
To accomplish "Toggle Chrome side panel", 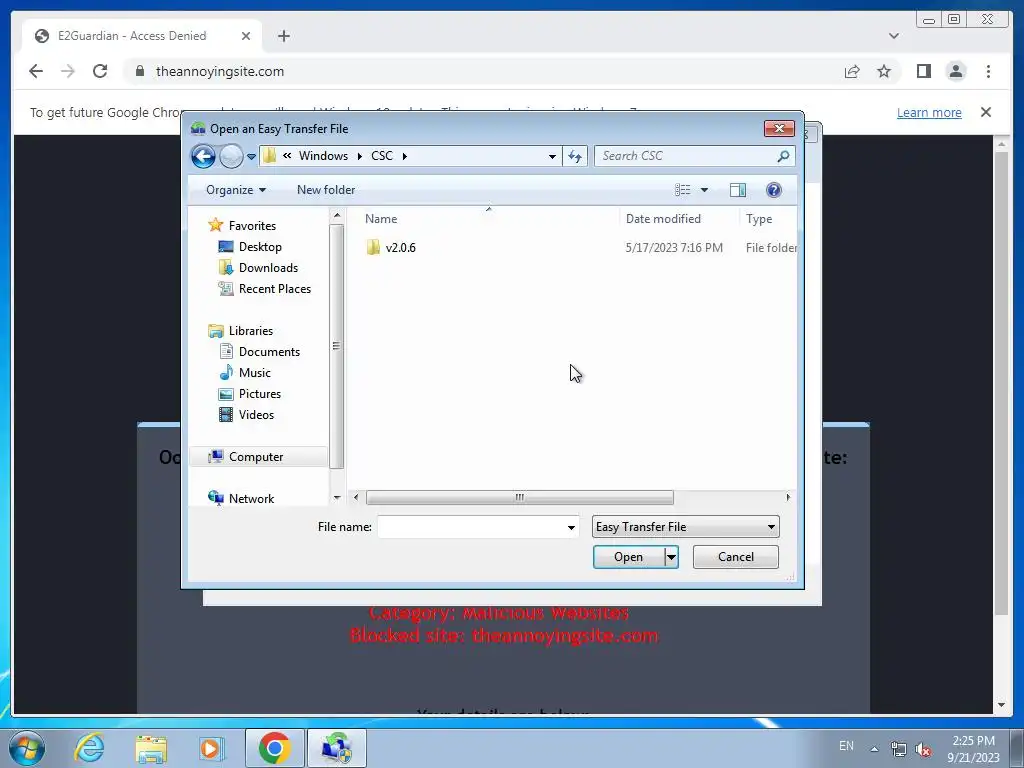I will tap(924, 71).
